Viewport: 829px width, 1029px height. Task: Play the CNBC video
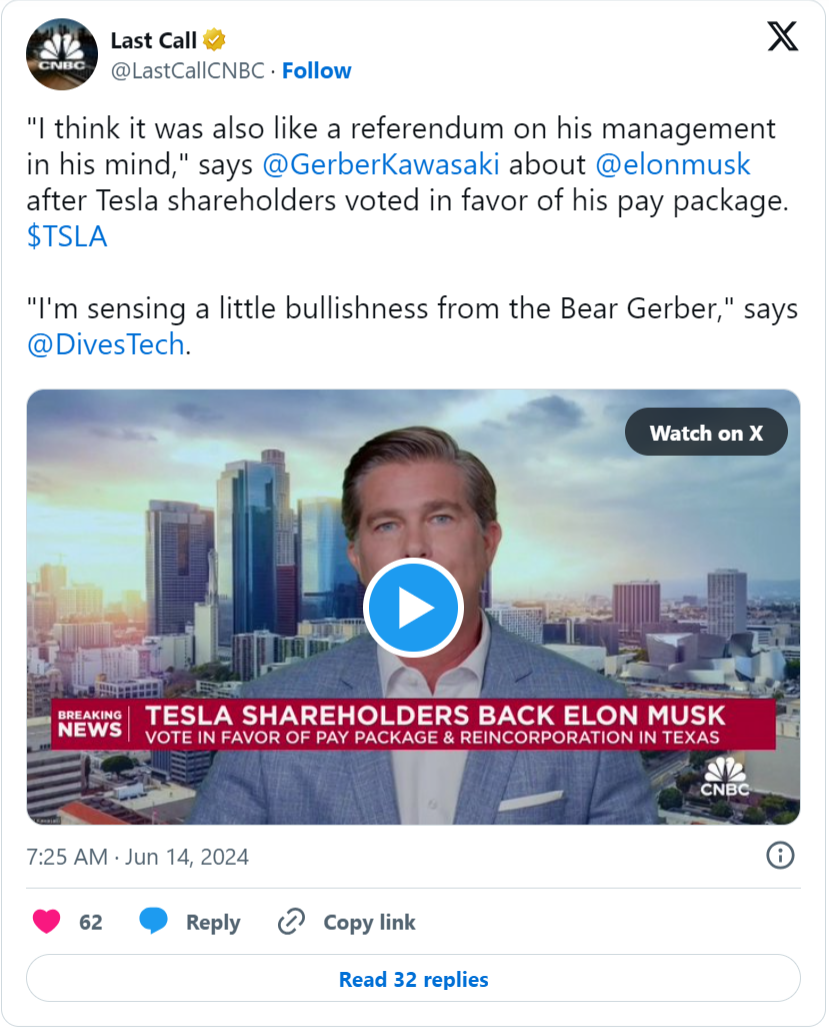(412, 607)
